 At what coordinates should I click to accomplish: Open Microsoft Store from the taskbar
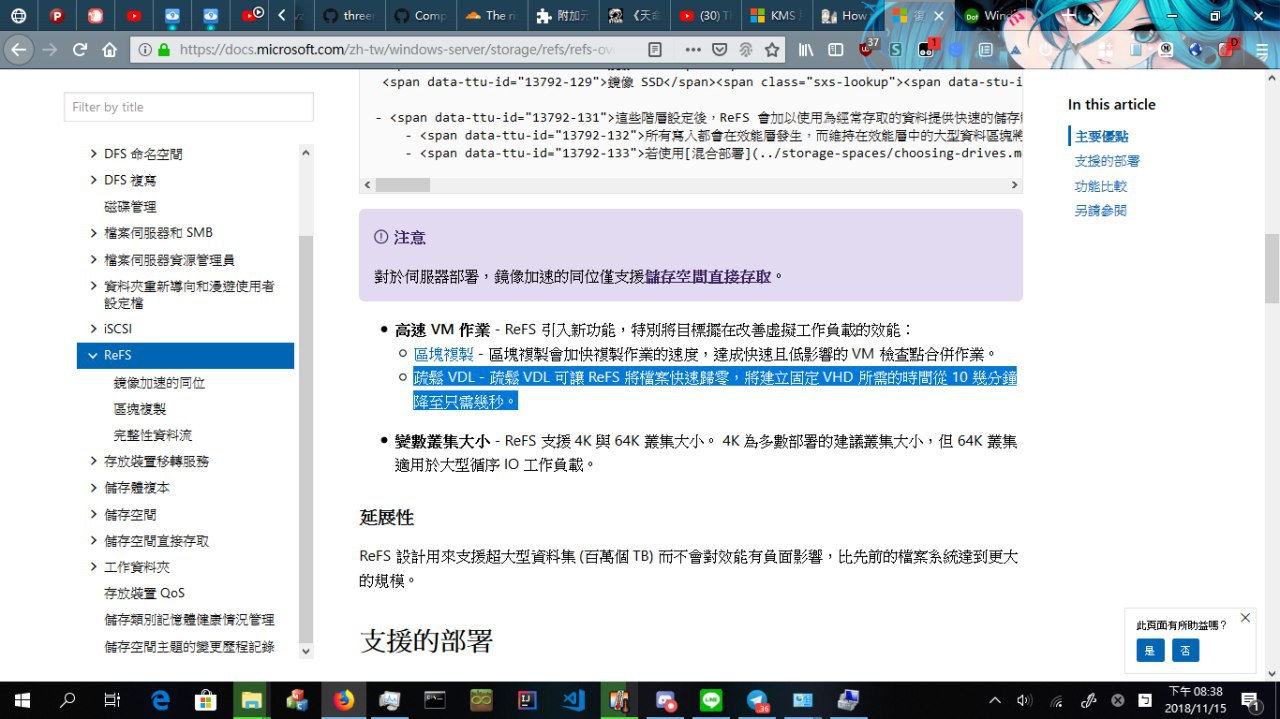(x=206, y=700)
